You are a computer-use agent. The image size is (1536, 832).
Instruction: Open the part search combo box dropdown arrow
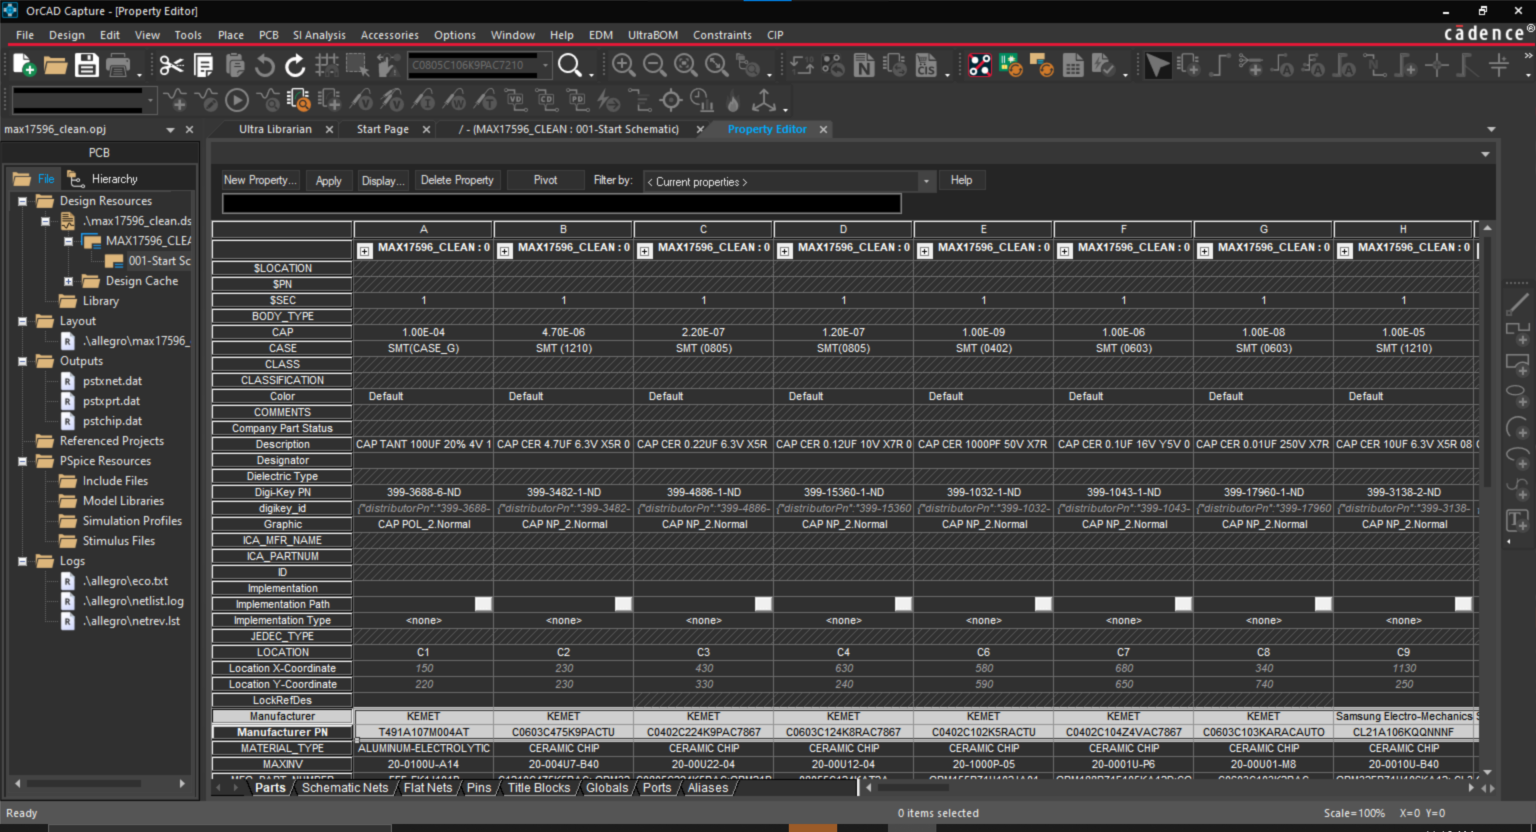[546, 66]
